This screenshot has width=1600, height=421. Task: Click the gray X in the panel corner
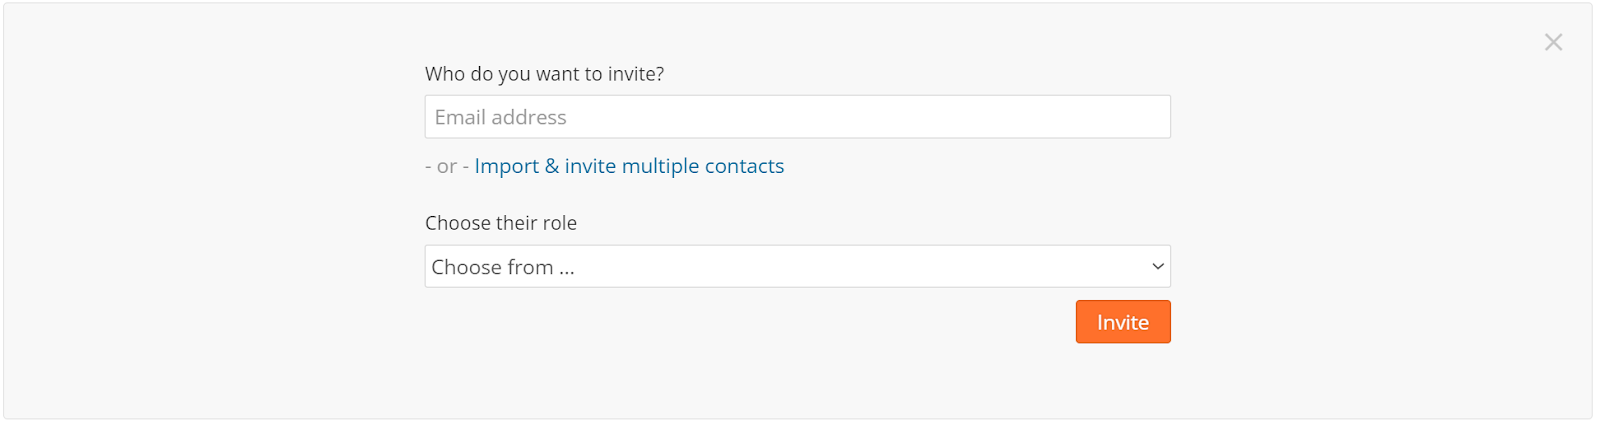(x=1553, y=42)
